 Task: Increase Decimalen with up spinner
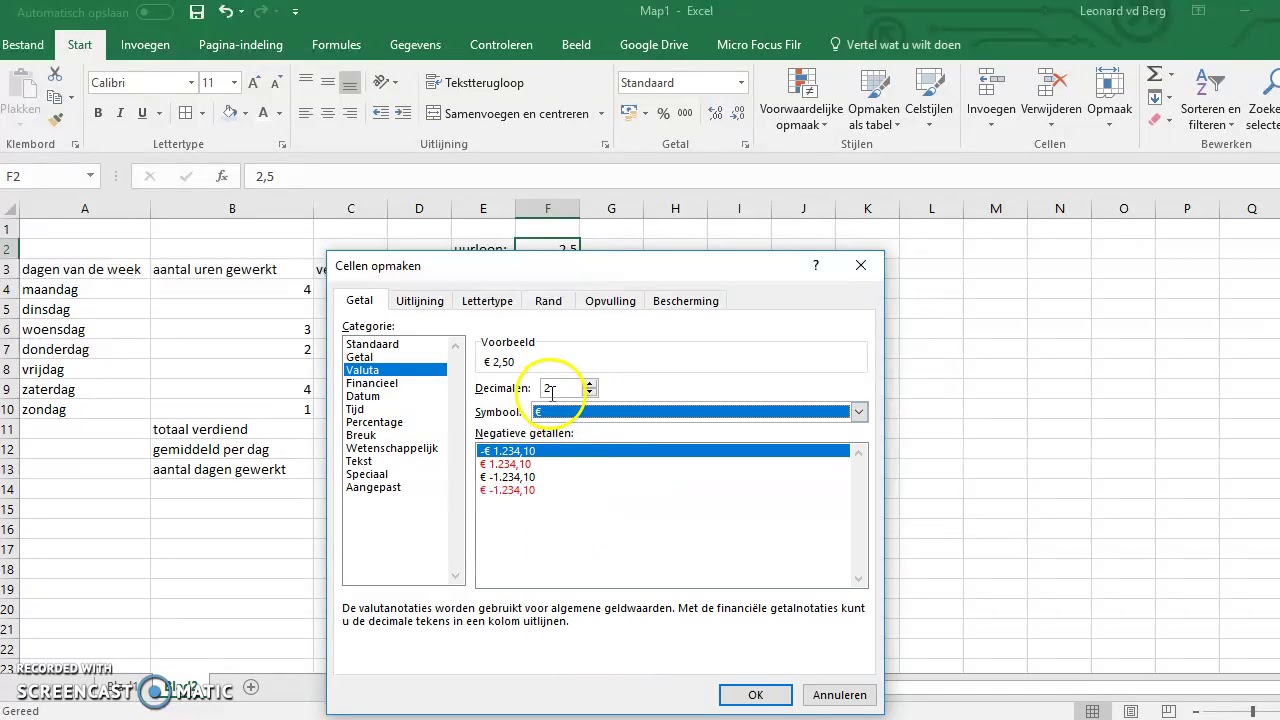590,383
